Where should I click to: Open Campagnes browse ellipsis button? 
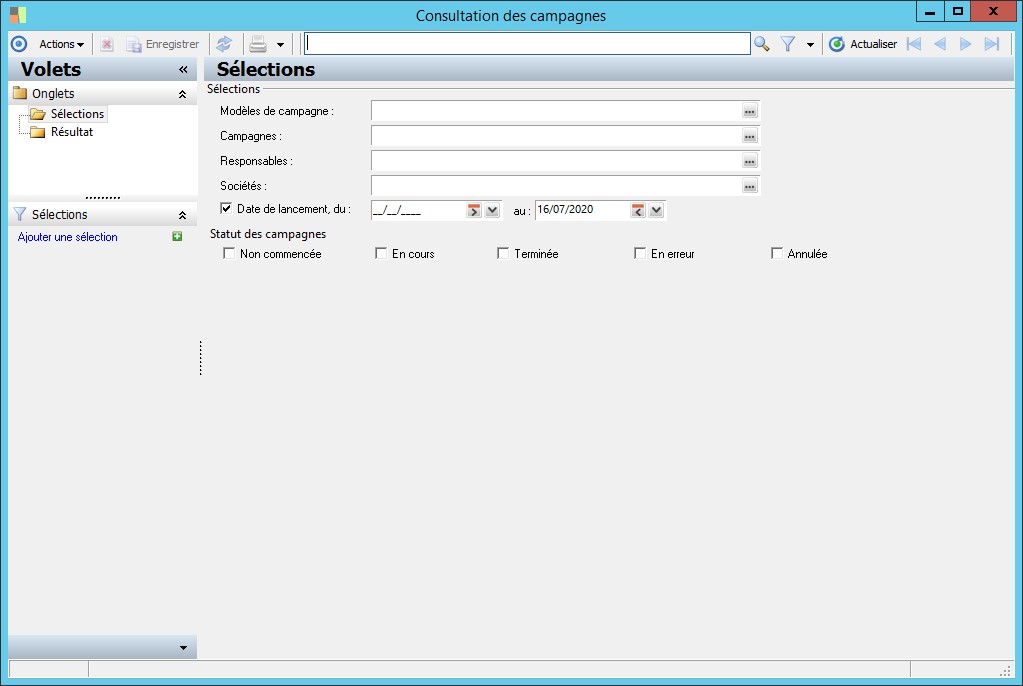tap(750, 136)
